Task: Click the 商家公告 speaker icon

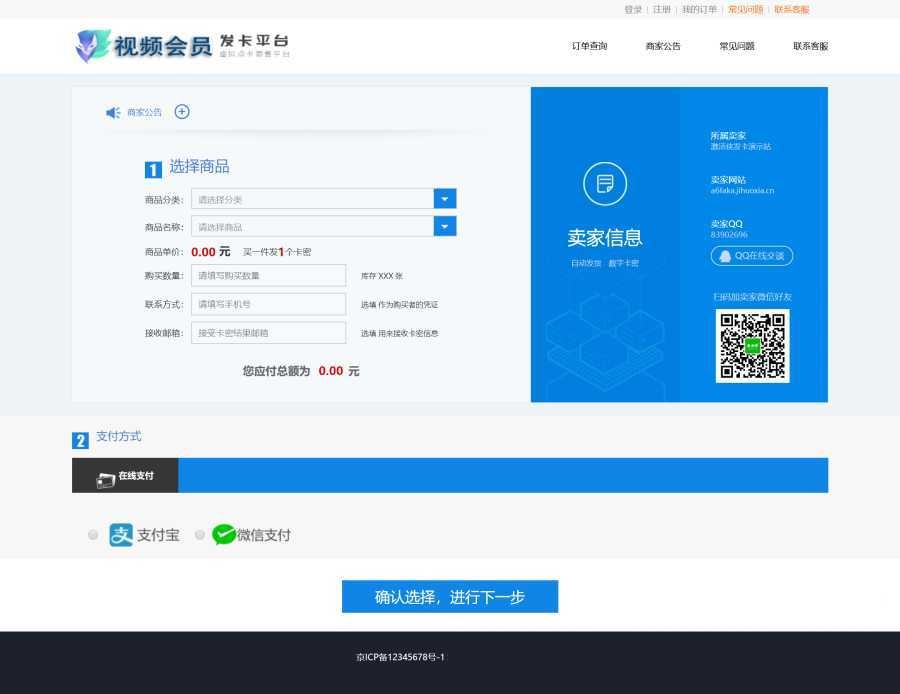Action: [113, 112]
